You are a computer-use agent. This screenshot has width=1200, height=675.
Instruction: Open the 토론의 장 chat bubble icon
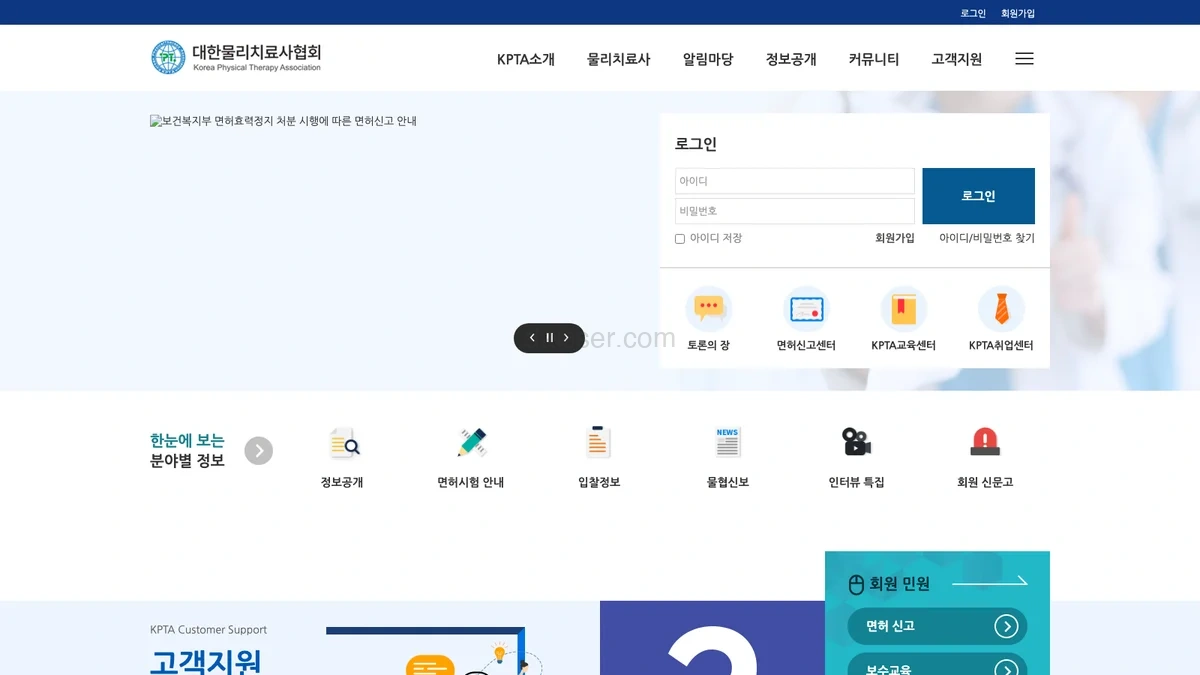tap(709, 309)
